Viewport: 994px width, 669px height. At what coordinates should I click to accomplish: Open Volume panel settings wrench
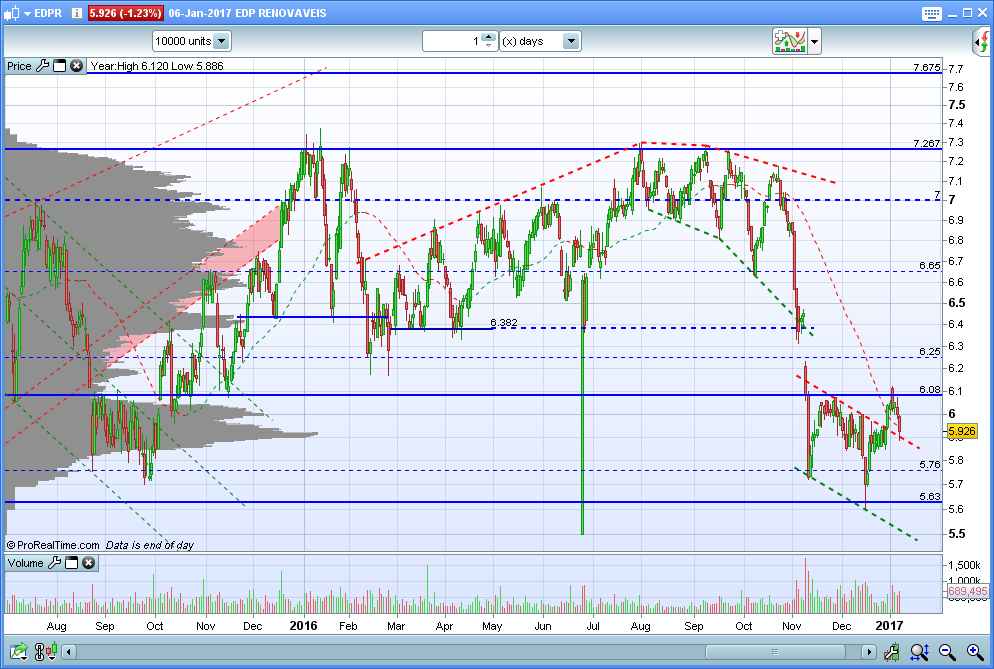point(55,563)
